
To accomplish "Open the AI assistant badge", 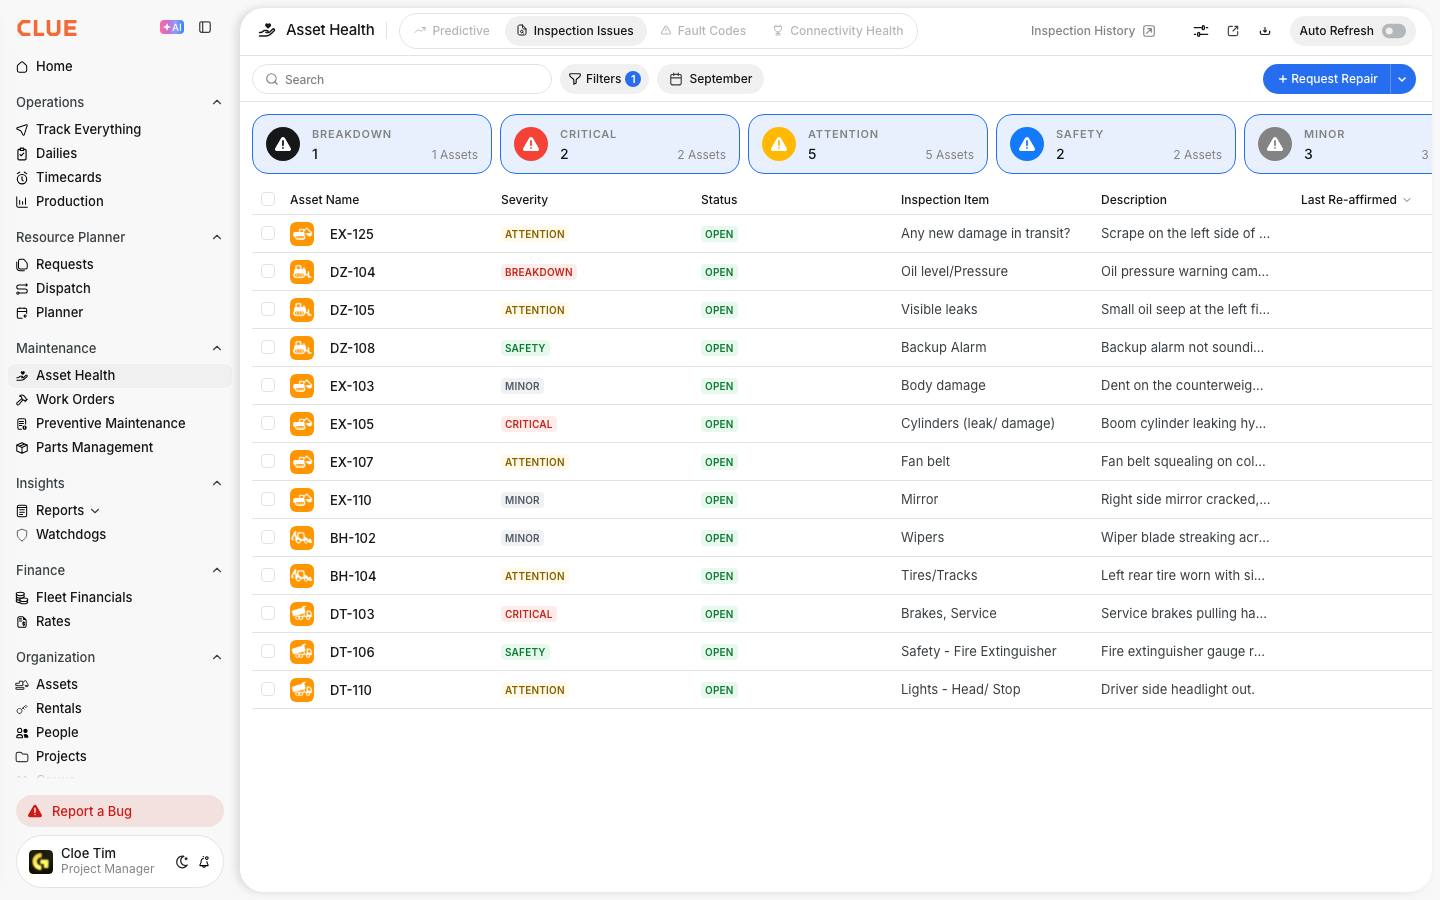I will [172, 28].
